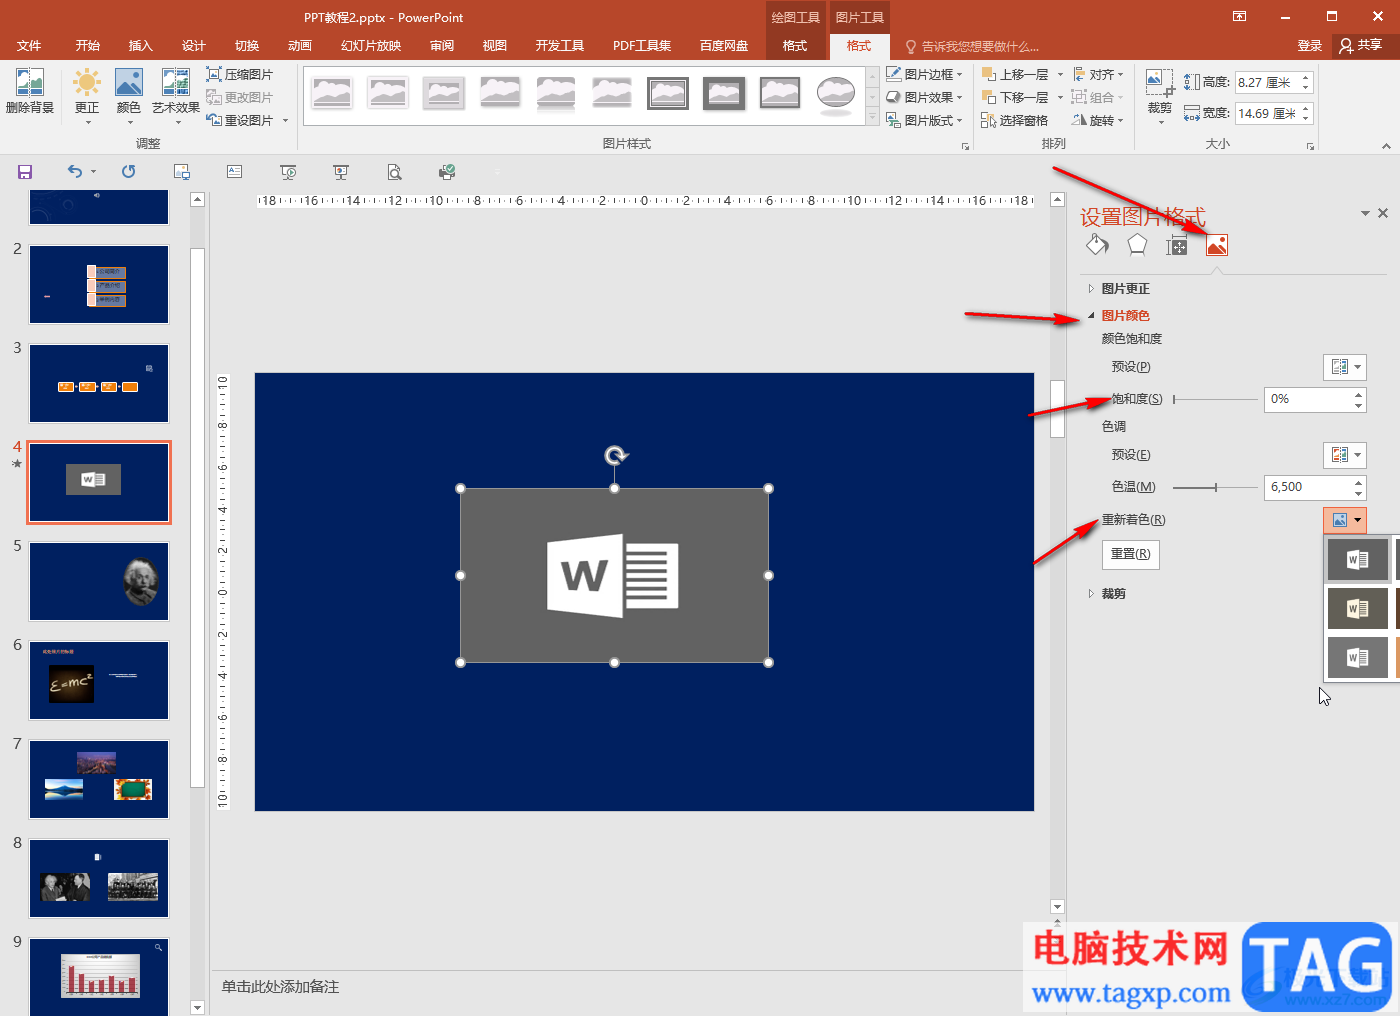This screenshot has height=1016, width=1400.
Task: Open Corrections (更正) menu
Action: point(87,96)
